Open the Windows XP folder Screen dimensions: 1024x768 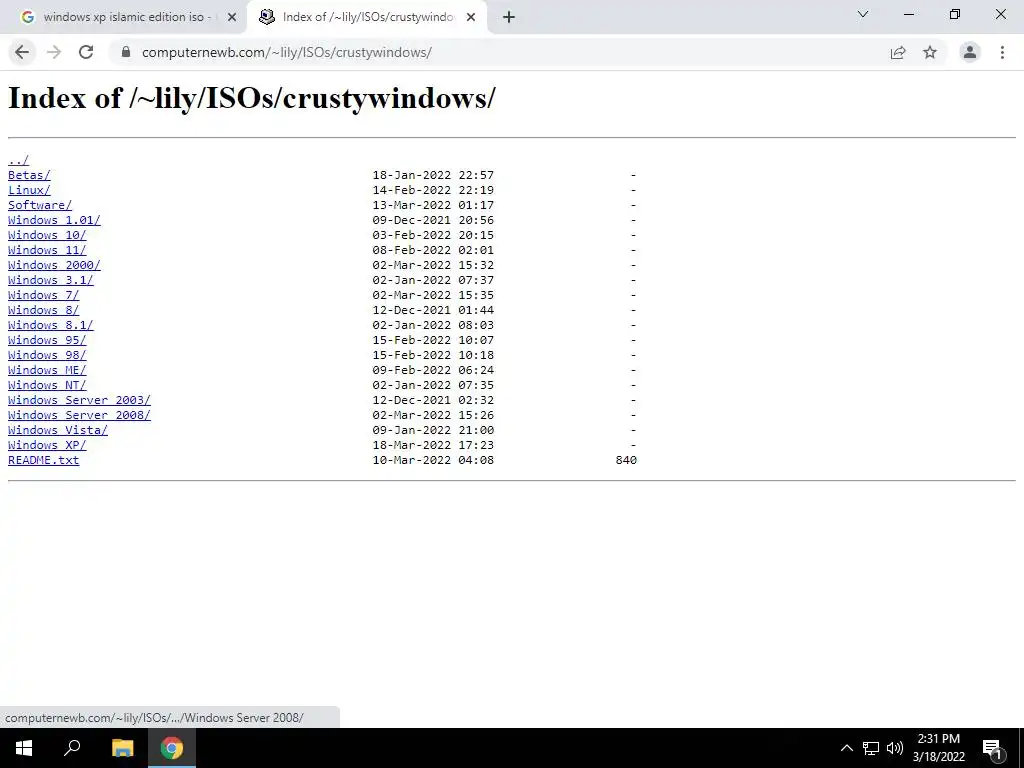click(47, 445)
